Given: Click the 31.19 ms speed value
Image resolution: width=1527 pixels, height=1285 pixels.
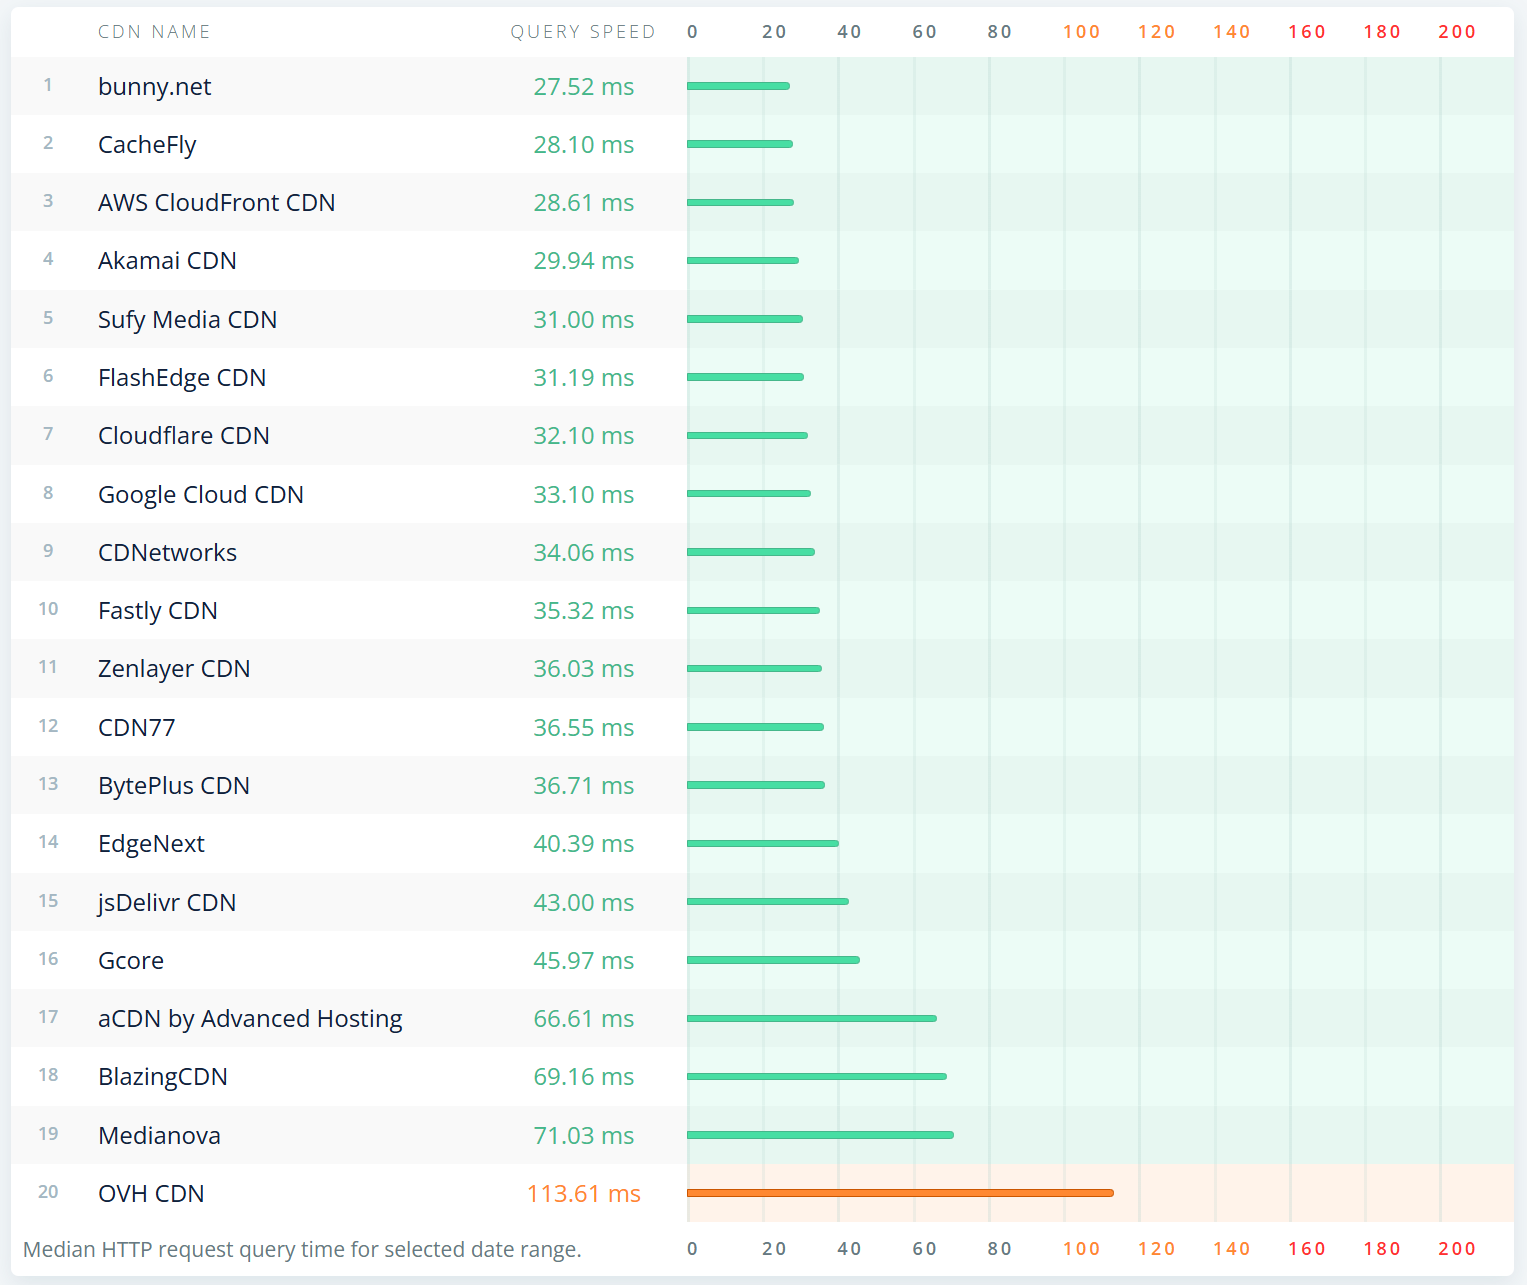Looking at the screenshot, I should point(584,378).
